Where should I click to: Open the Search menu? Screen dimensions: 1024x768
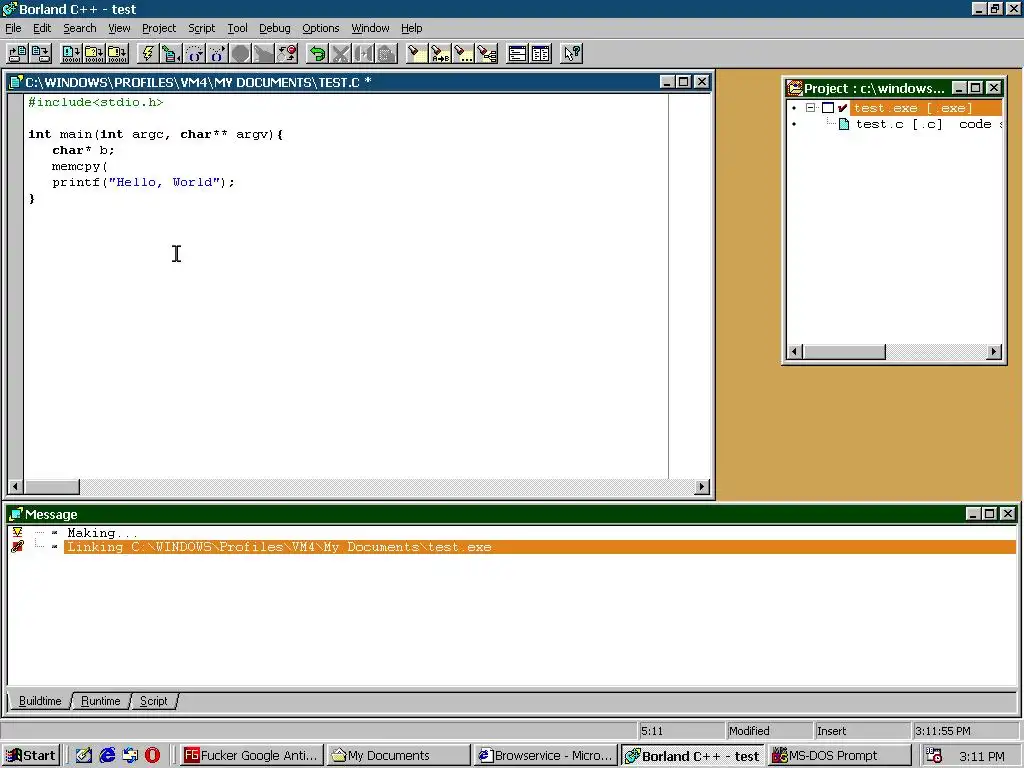point(80,28)
